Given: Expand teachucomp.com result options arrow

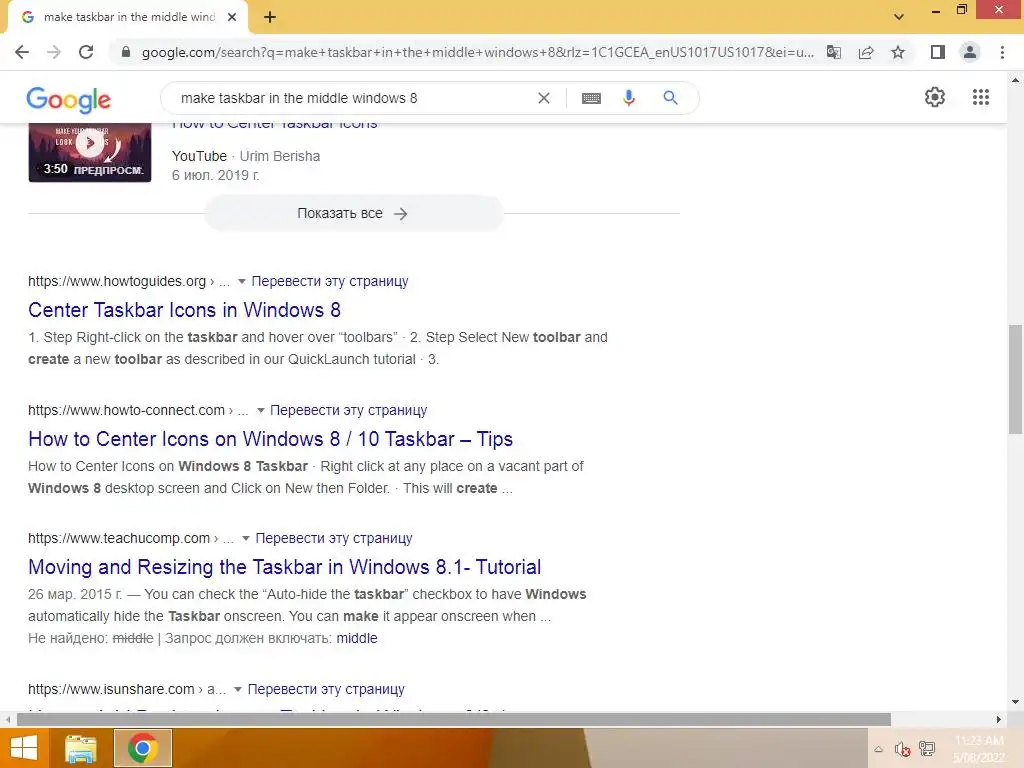Looking at the screenshot, I should pos(246,538).
